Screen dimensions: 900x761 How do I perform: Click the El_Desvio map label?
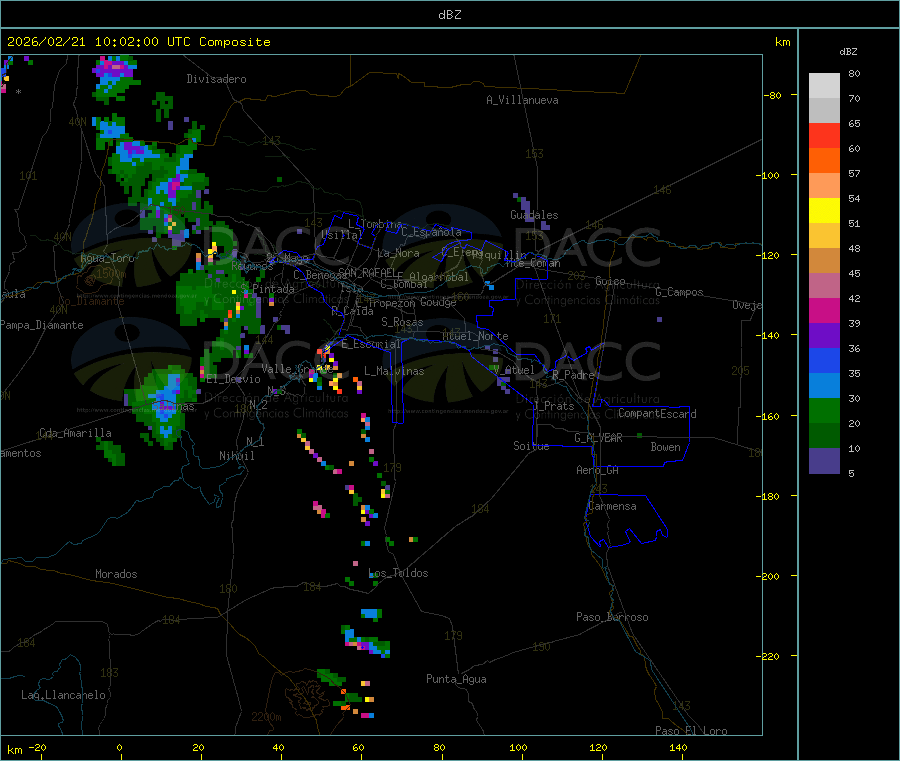[233, 379]
